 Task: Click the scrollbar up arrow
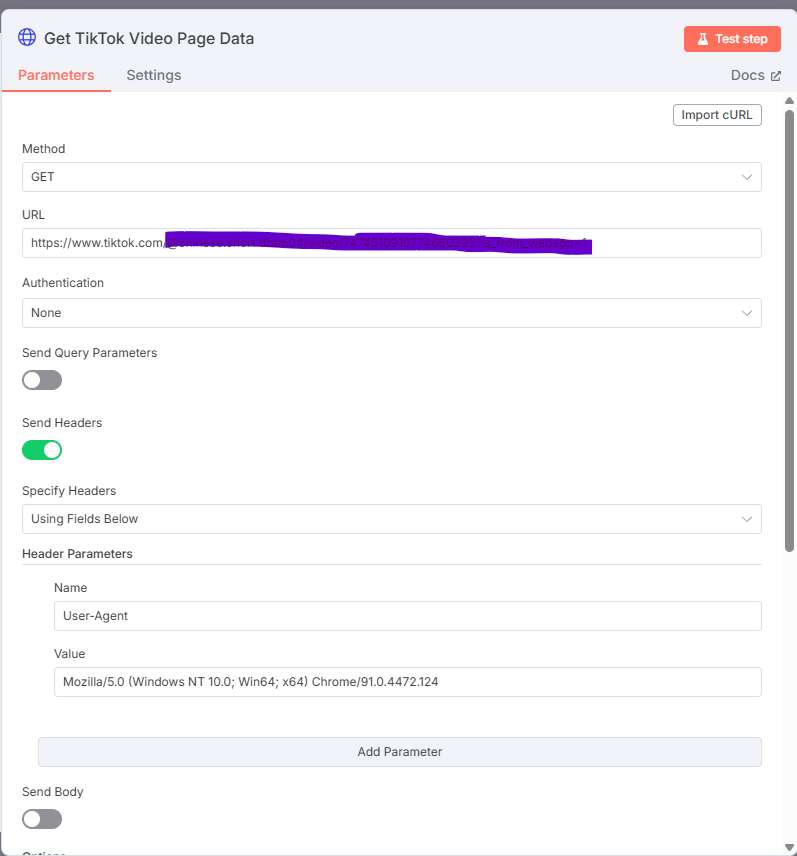pyautogui.click(x=789, y=100)
